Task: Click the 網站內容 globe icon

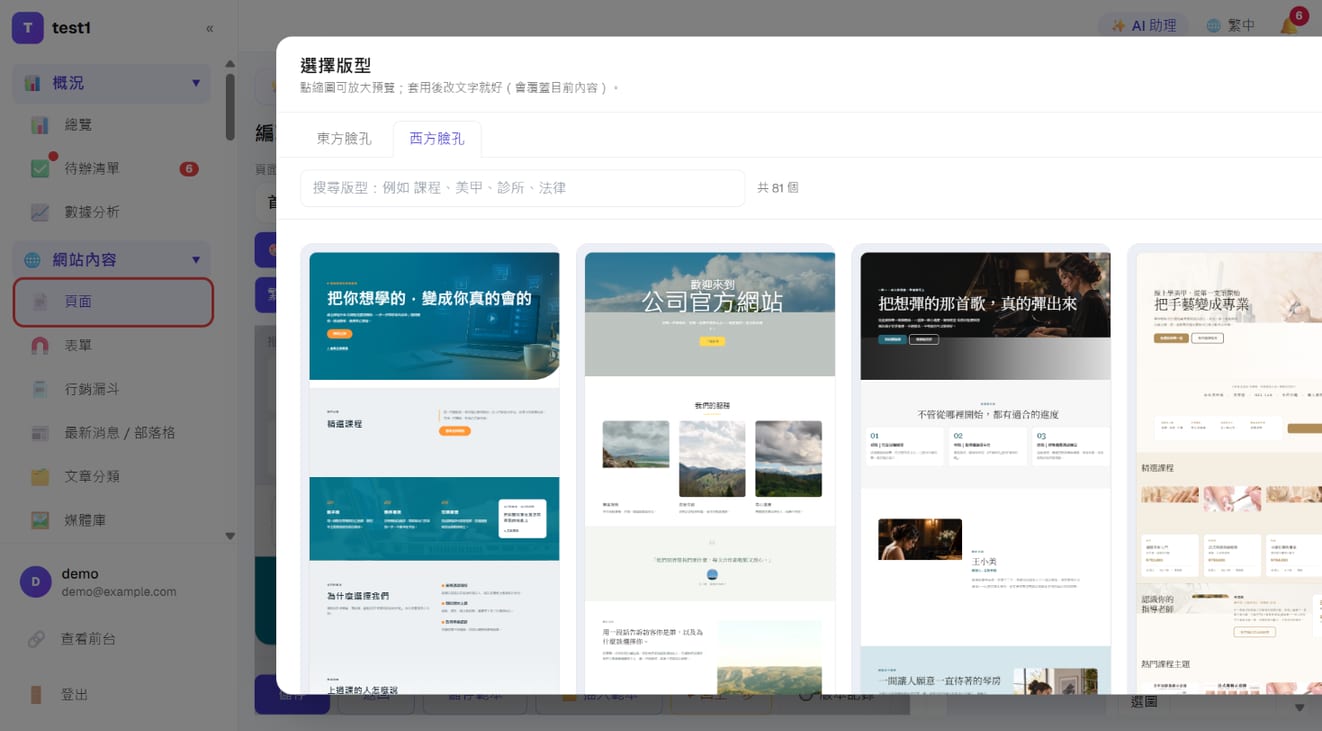Action: pos(33,260)
